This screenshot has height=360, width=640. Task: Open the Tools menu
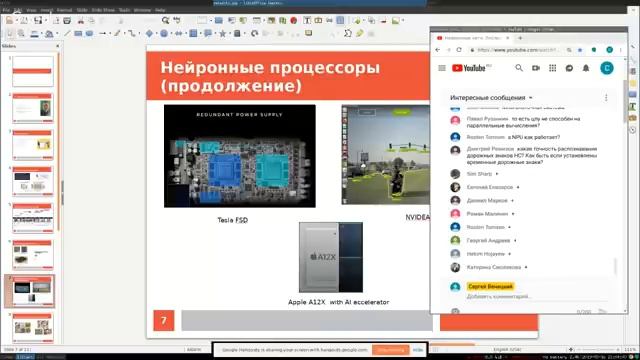[x=124, y=10]
